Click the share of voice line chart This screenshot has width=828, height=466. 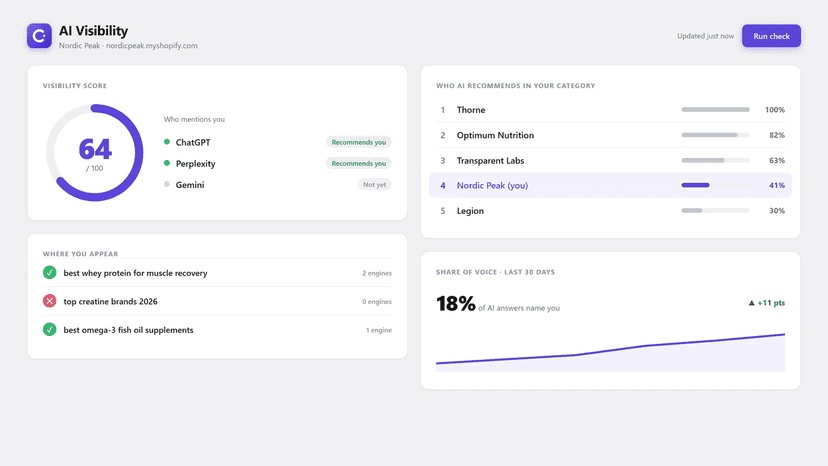(610, 352)
